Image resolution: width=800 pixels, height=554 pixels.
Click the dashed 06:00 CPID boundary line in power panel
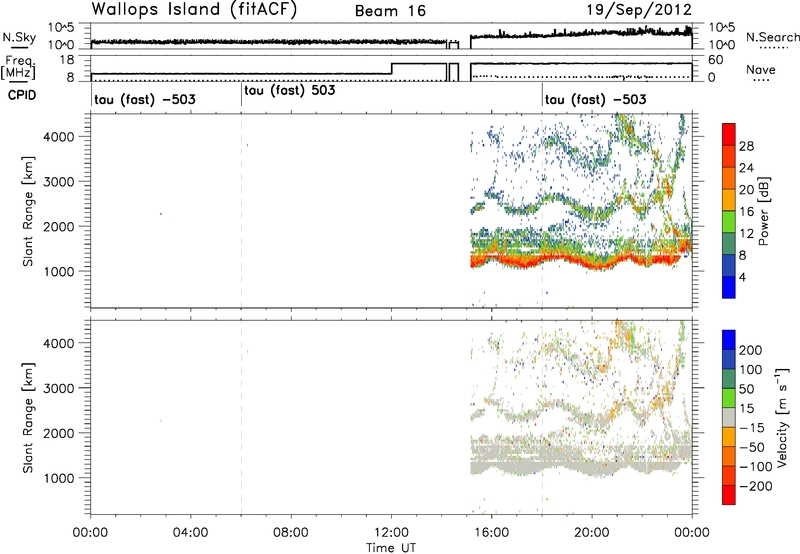pos(241,210)
